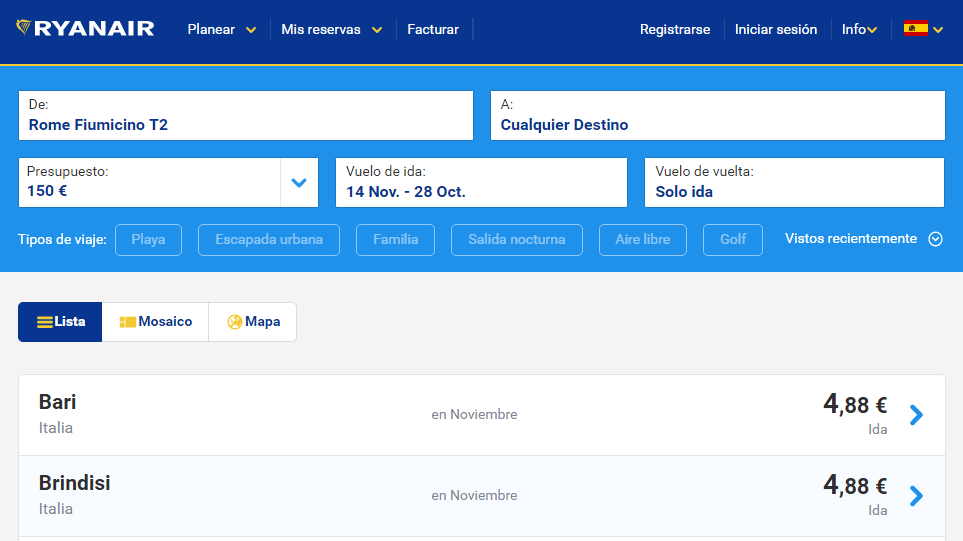Switch to Mosaico view
The image size is (963, 541).
155,322
